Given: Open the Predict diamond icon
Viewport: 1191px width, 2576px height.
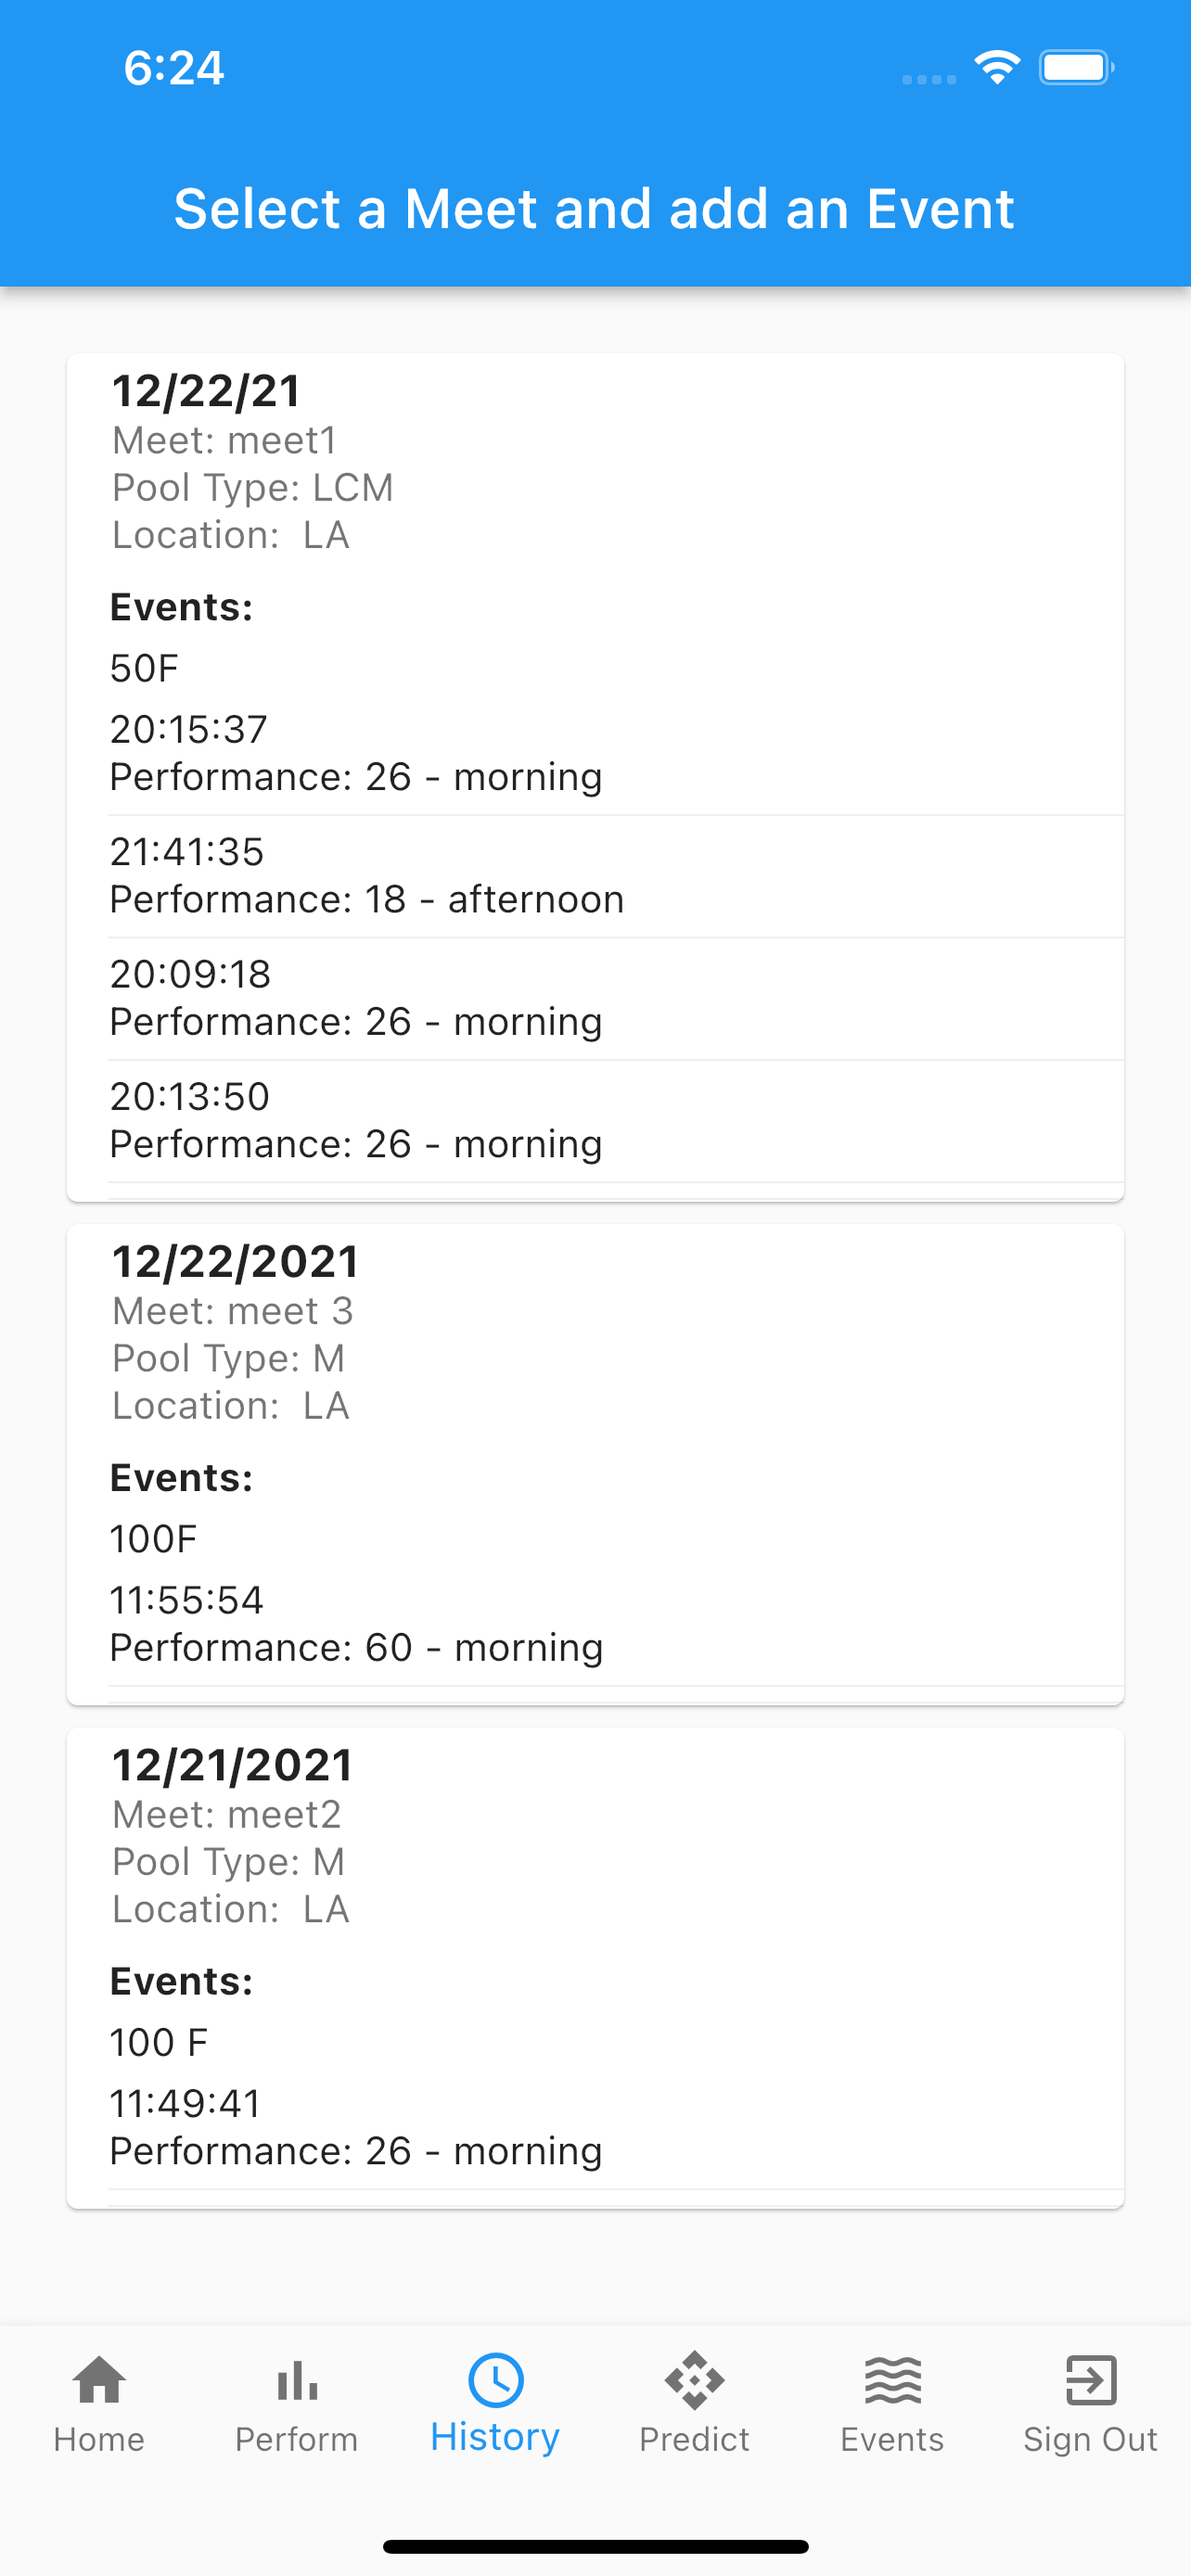Looking at the screenshot, I should [694, 2380].
